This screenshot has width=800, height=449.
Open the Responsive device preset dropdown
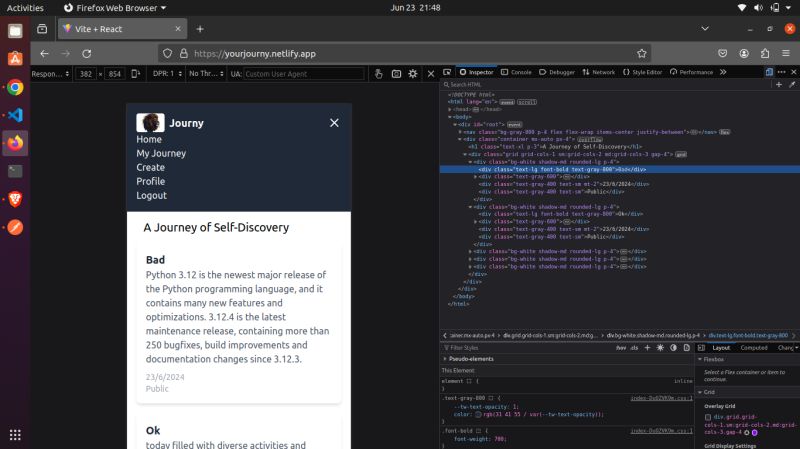pos(50,73)
